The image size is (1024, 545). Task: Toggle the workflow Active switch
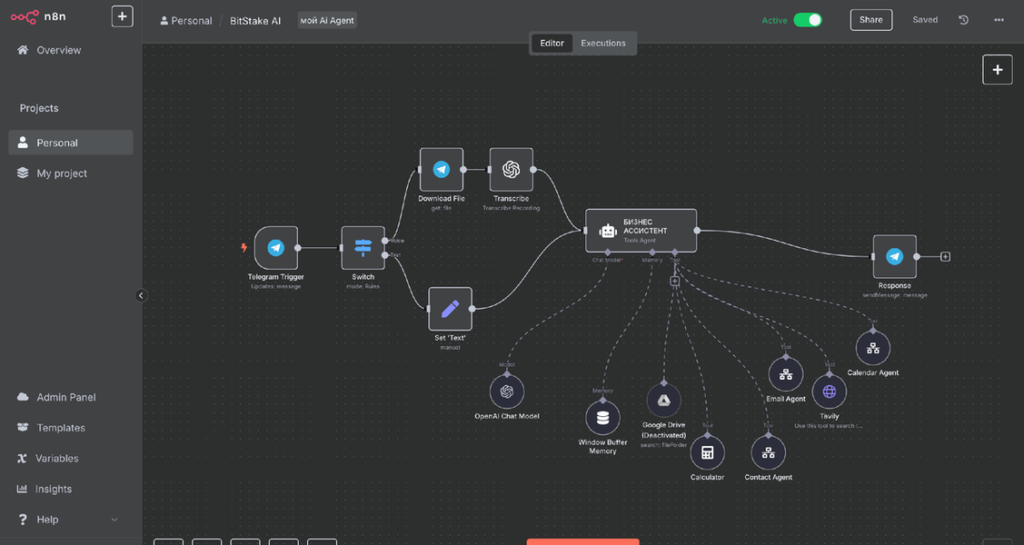point(807,20)
